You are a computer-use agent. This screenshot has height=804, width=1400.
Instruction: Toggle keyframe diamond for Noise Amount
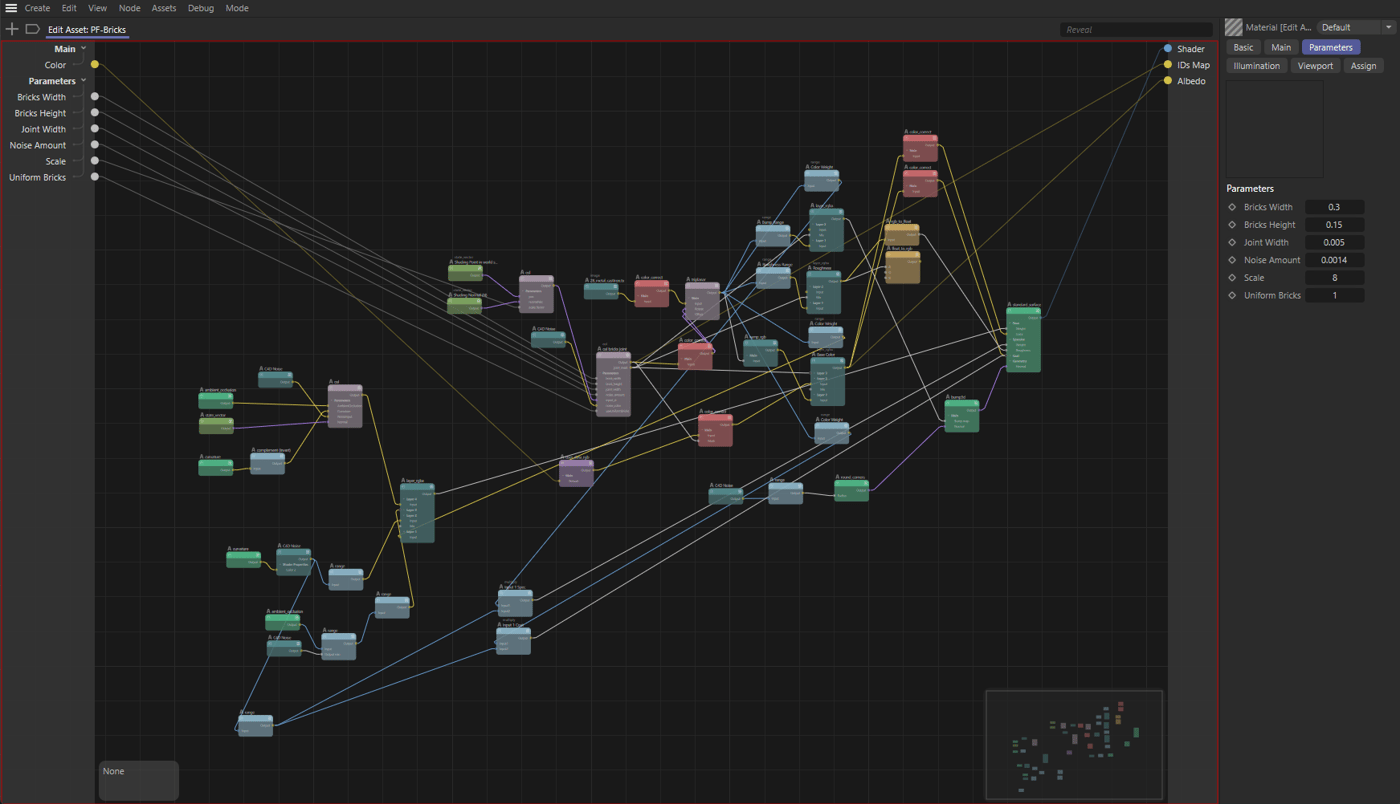pyautogui.click(x=1232, y=260)
